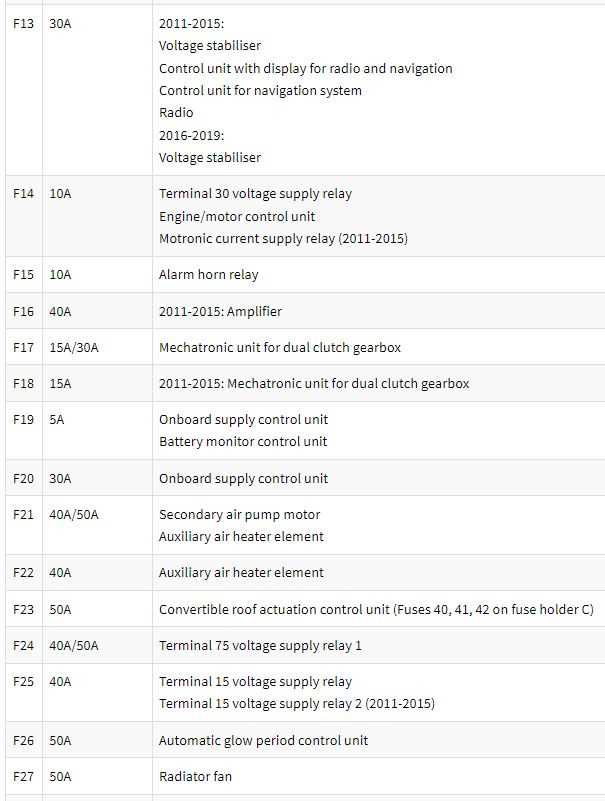
Task: Click the 'Battery monitor control unit' text
Action: pyautogui.click(x=243, y=441)
